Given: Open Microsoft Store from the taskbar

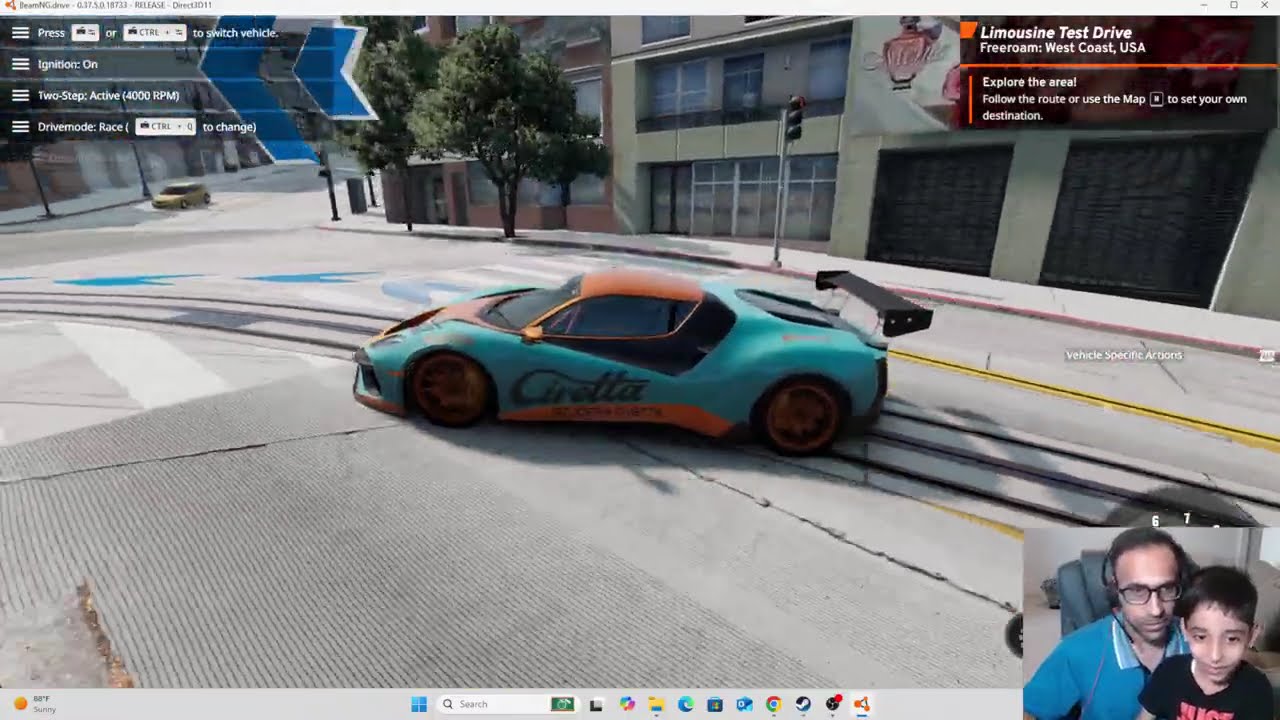Looking at the screenshot, I should click(x=715, y=704).
